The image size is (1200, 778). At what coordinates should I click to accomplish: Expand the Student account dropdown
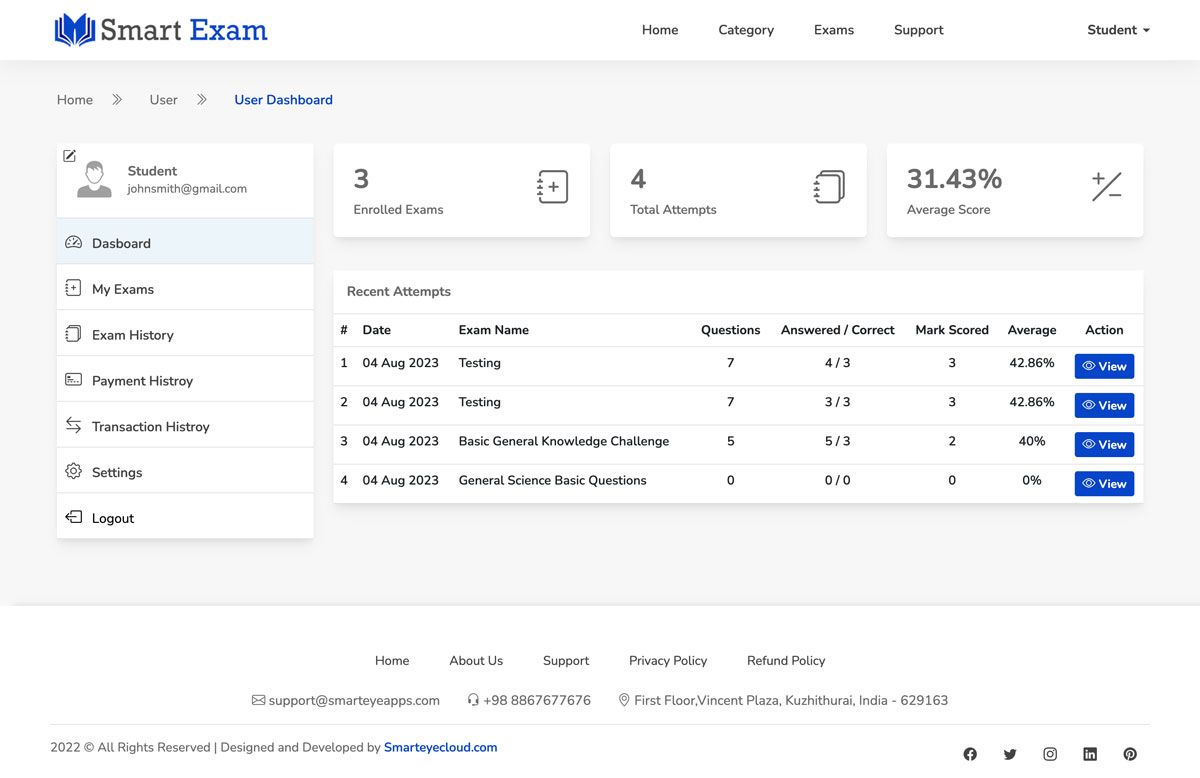[x=1118, y=30]
